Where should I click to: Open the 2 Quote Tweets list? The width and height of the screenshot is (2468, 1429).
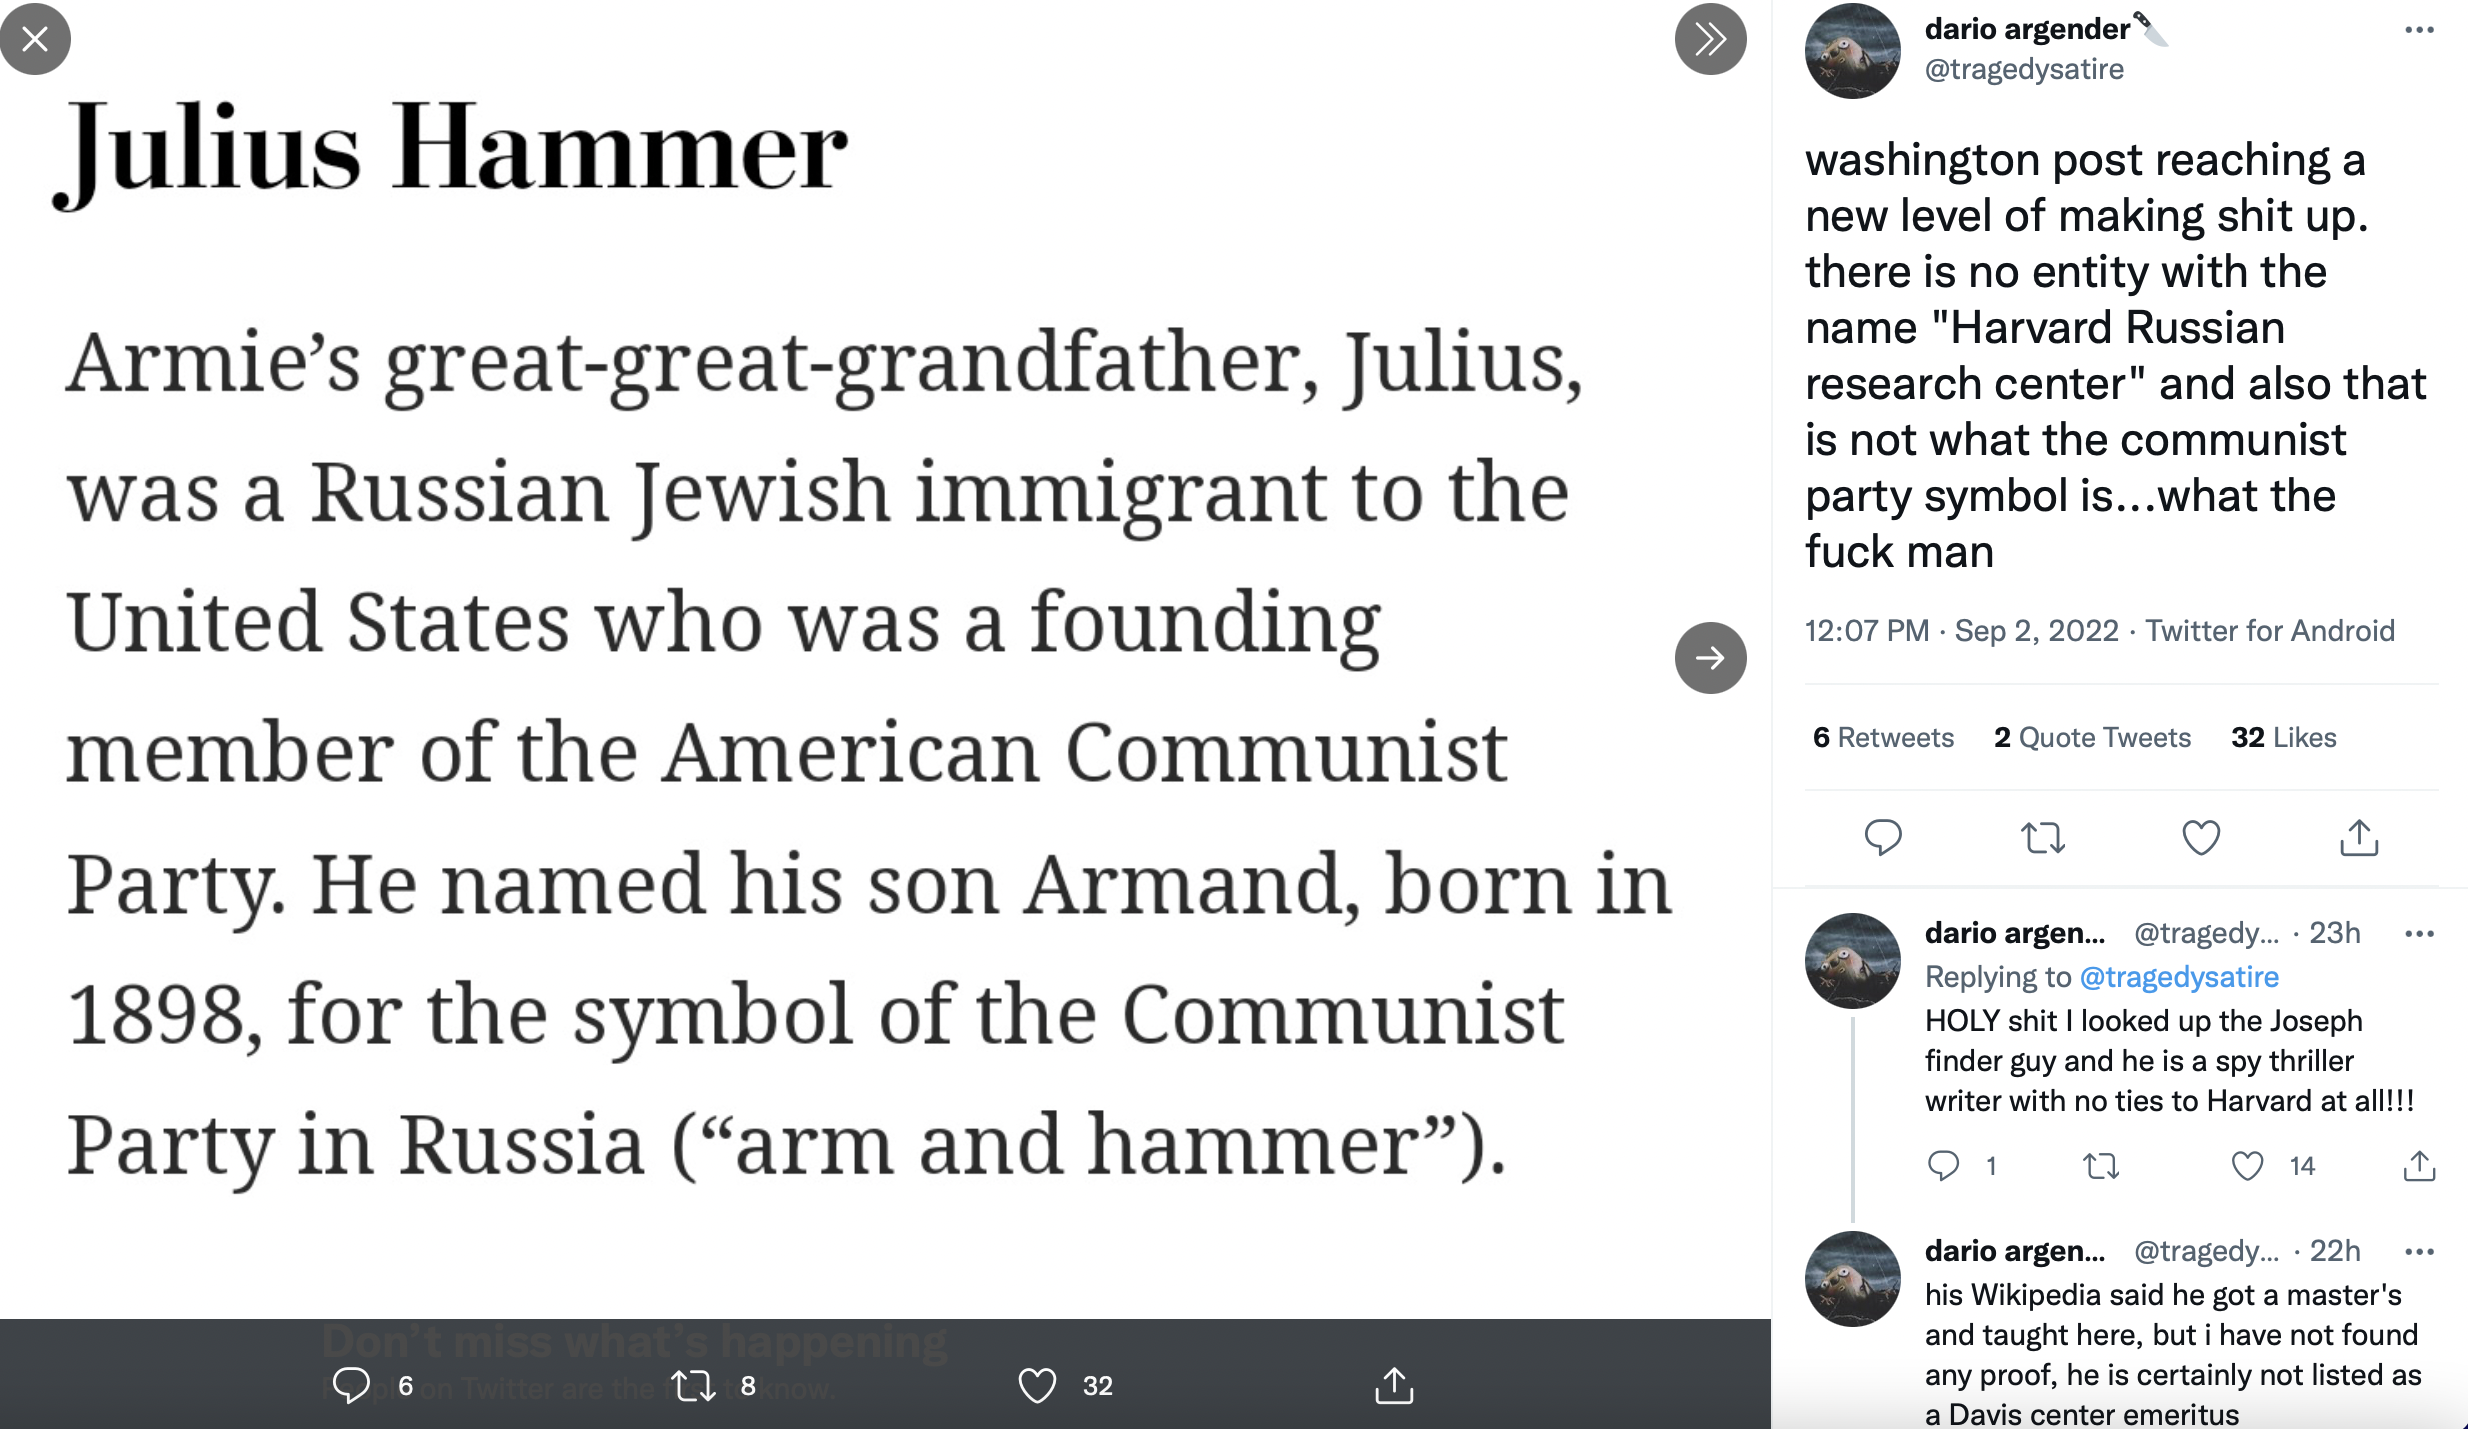tap(2092, 738)
